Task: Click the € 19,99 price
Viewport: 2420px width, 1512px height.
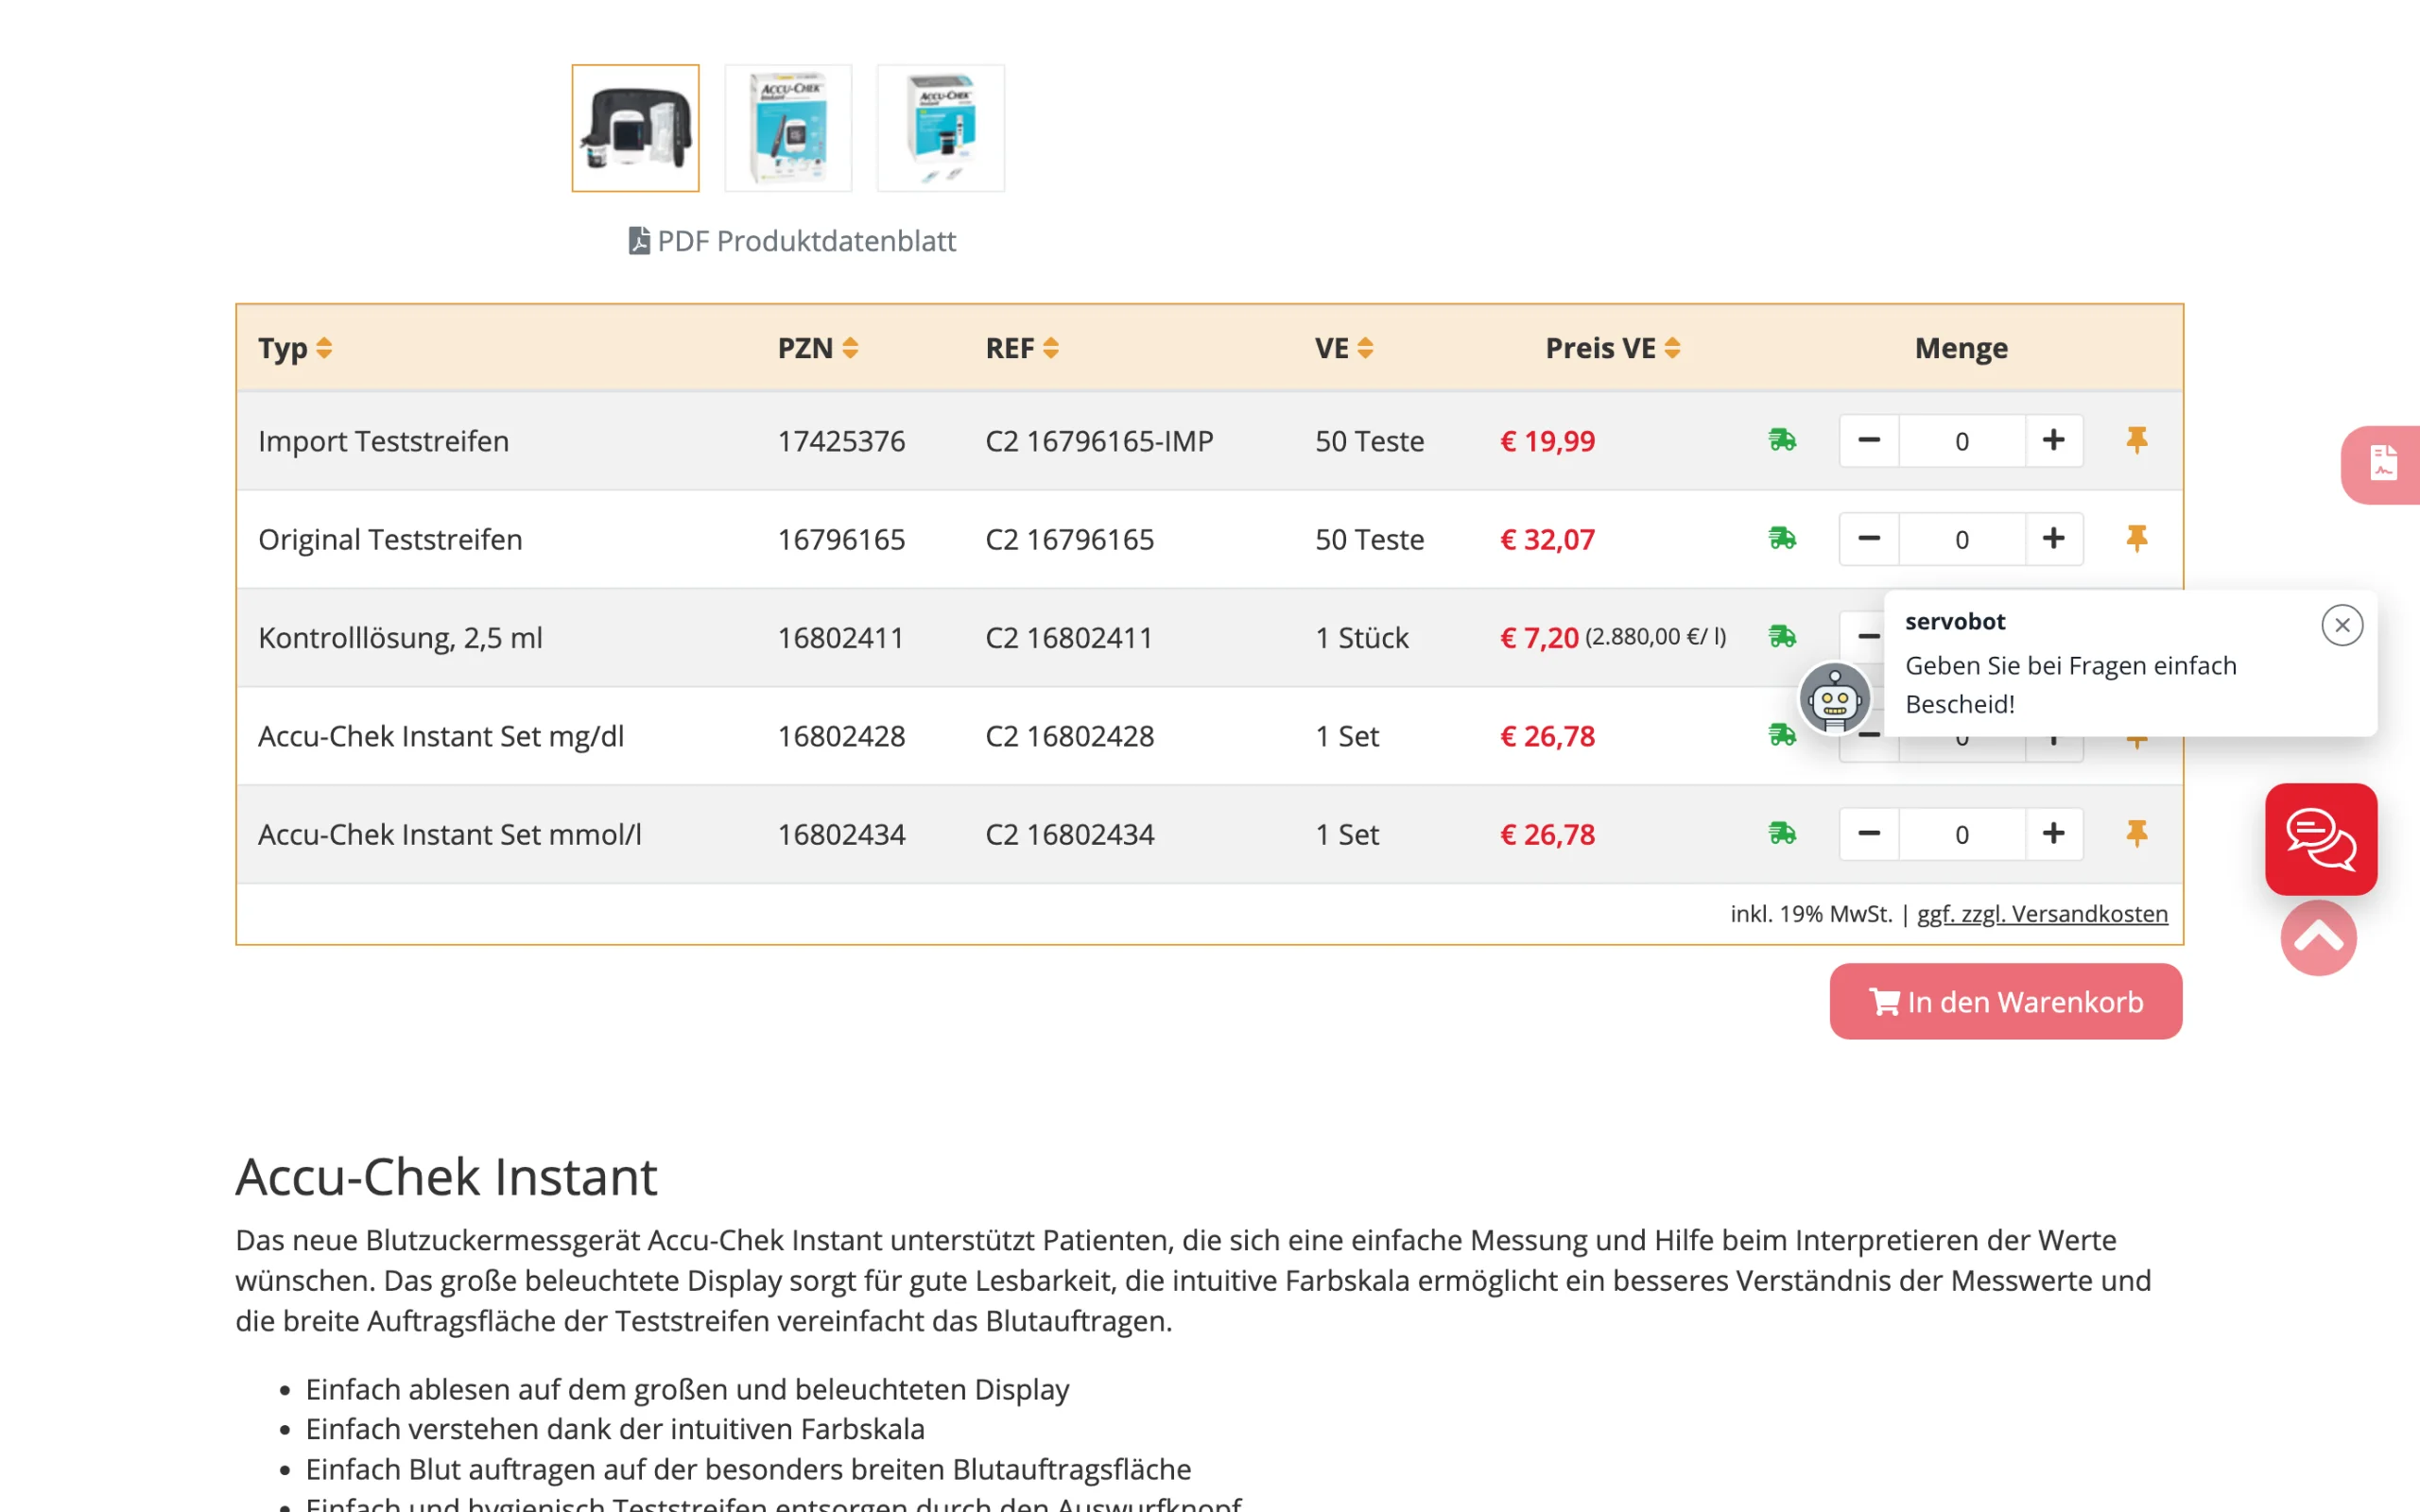Action: (1547, 441)
